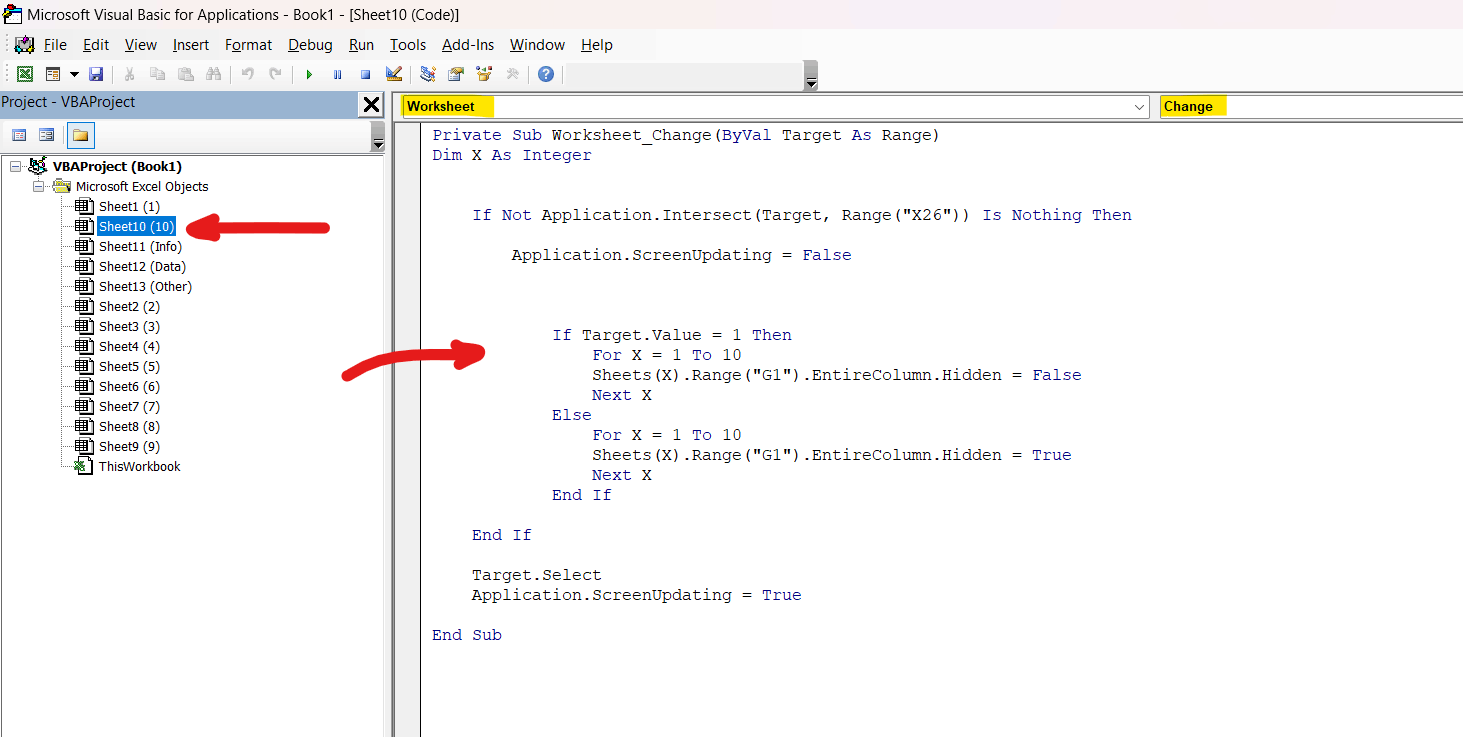Open the Add-Ins menu
1463x737 pixels.
click(468, 45)
